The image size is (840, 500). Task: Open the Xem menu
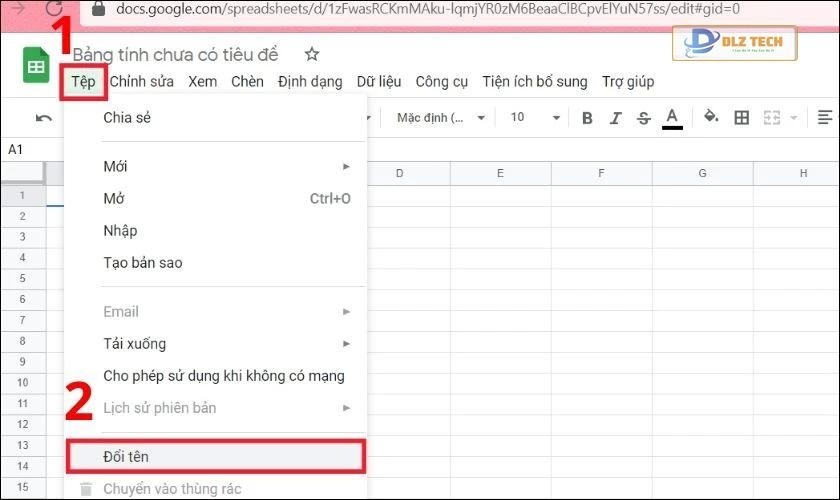coord(202,81)
